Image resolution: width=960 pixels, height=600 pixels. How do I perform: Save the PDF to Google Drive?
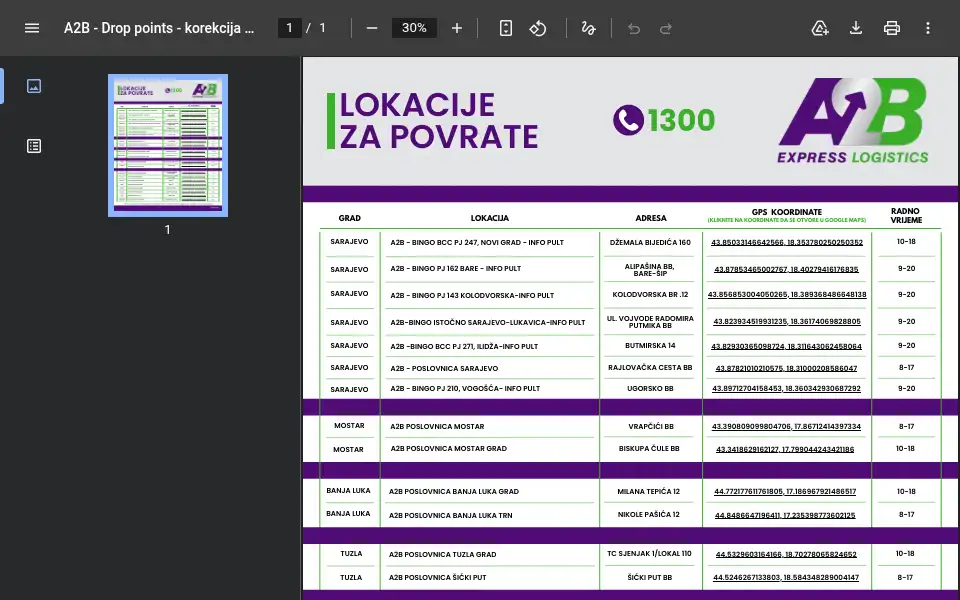pos(820,28)
